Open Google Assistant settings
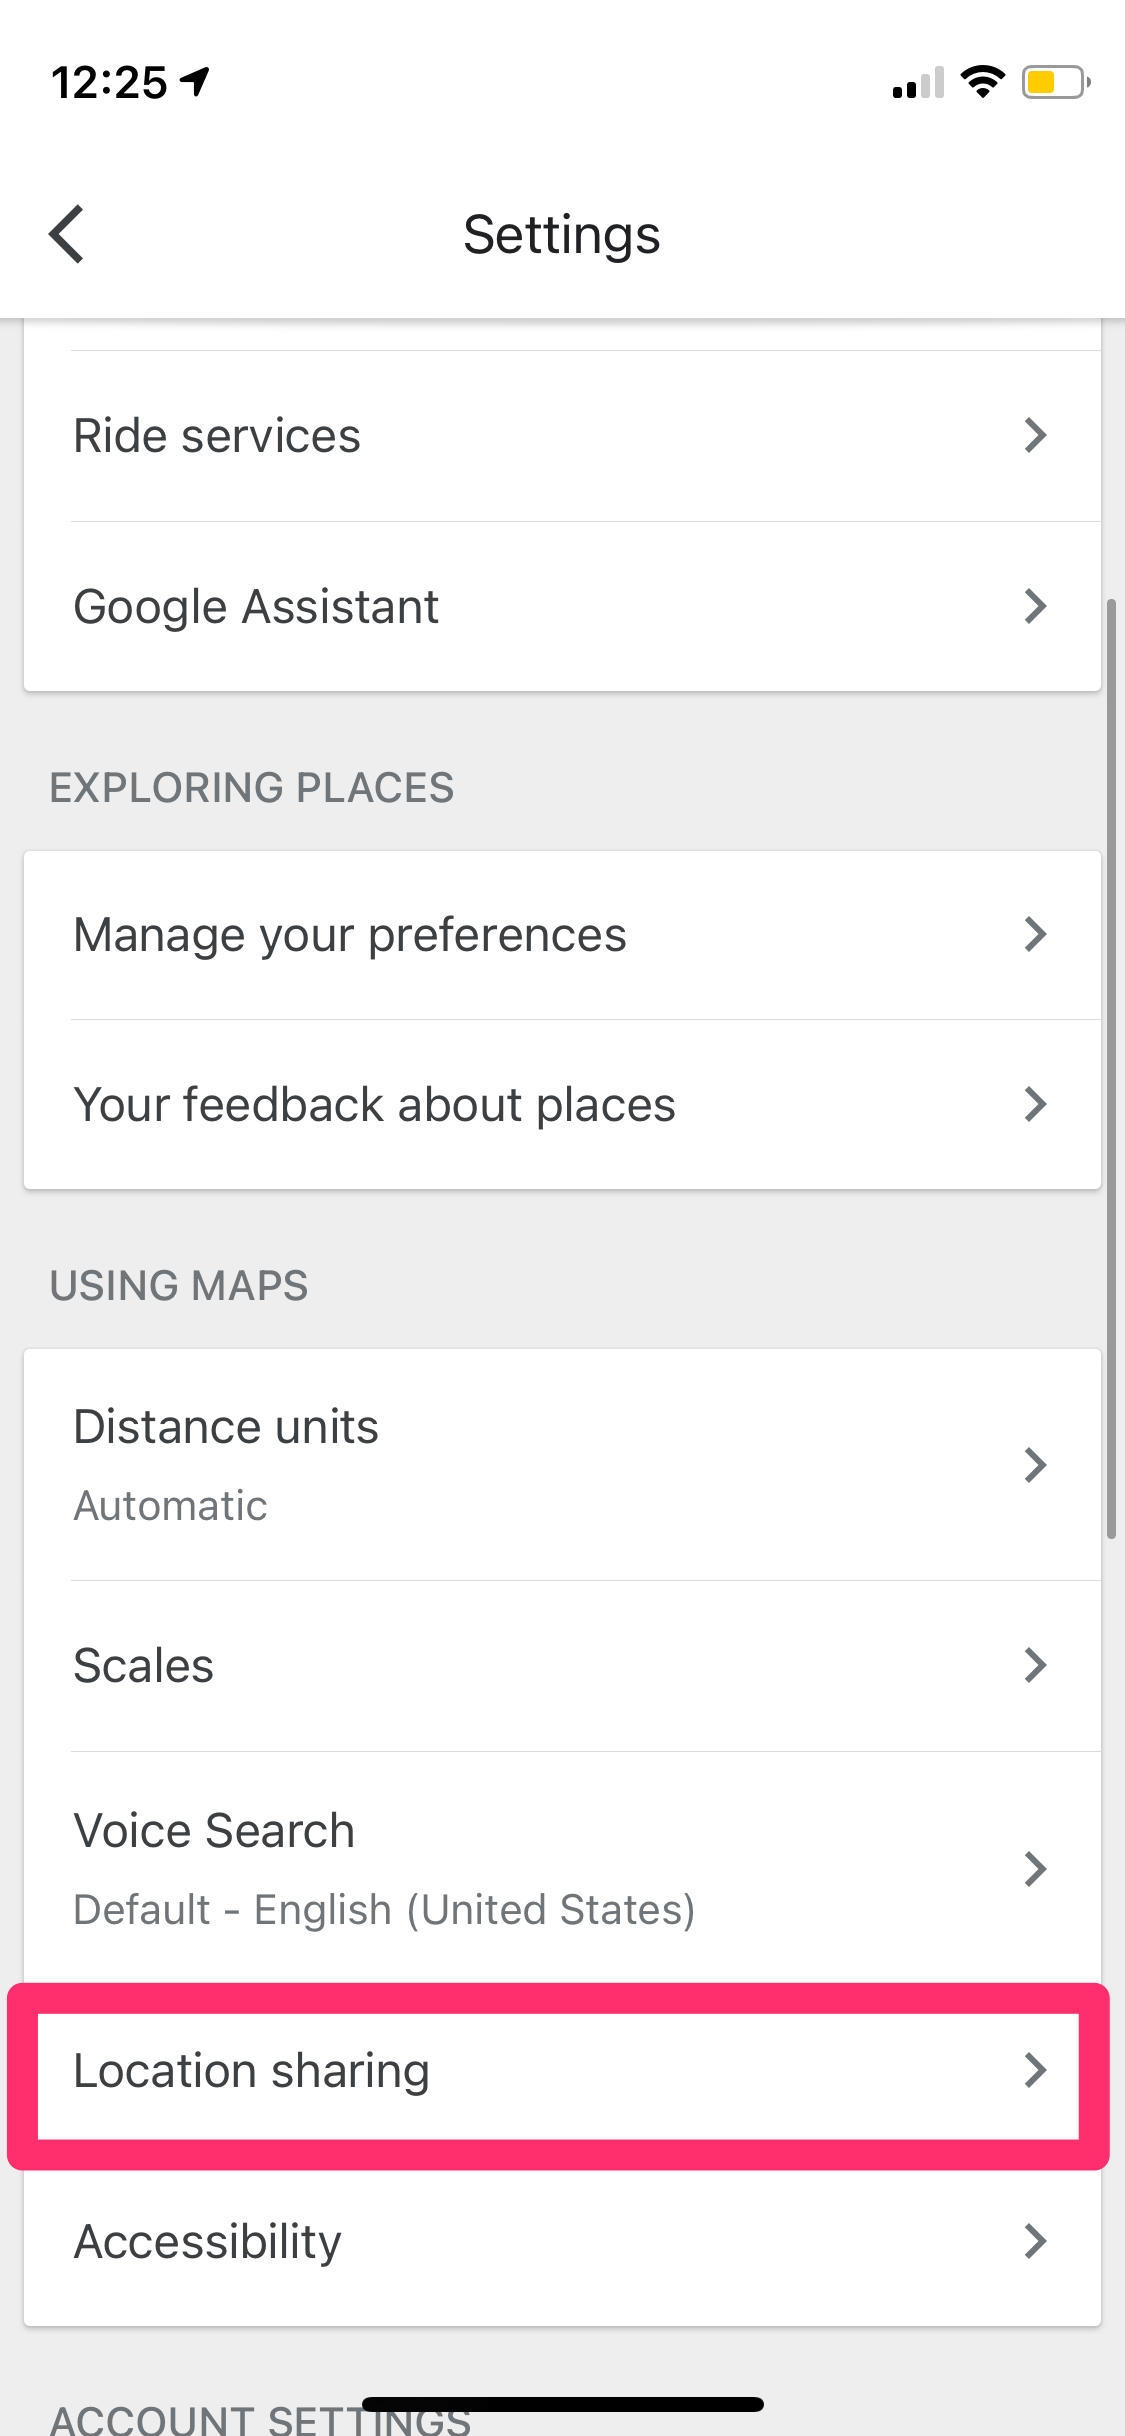 (x=256, y=607)
